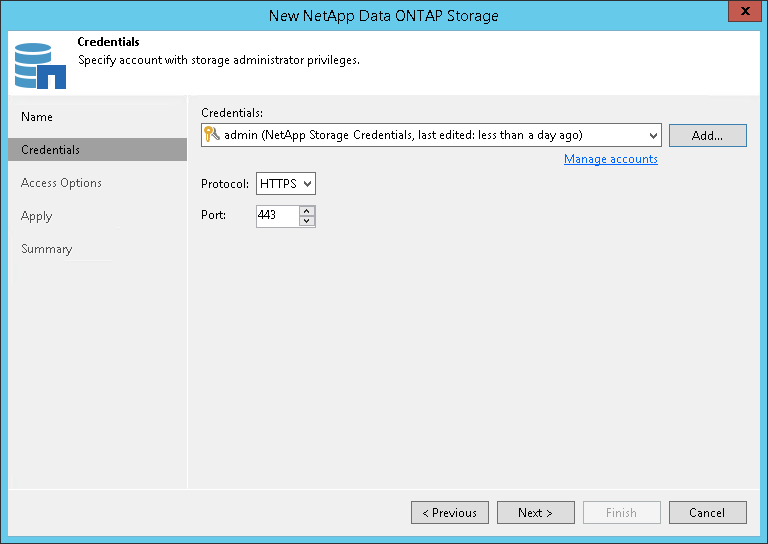Jump to the Access Options step
Screen dimensions: 768x544
[x=61, y=183]
